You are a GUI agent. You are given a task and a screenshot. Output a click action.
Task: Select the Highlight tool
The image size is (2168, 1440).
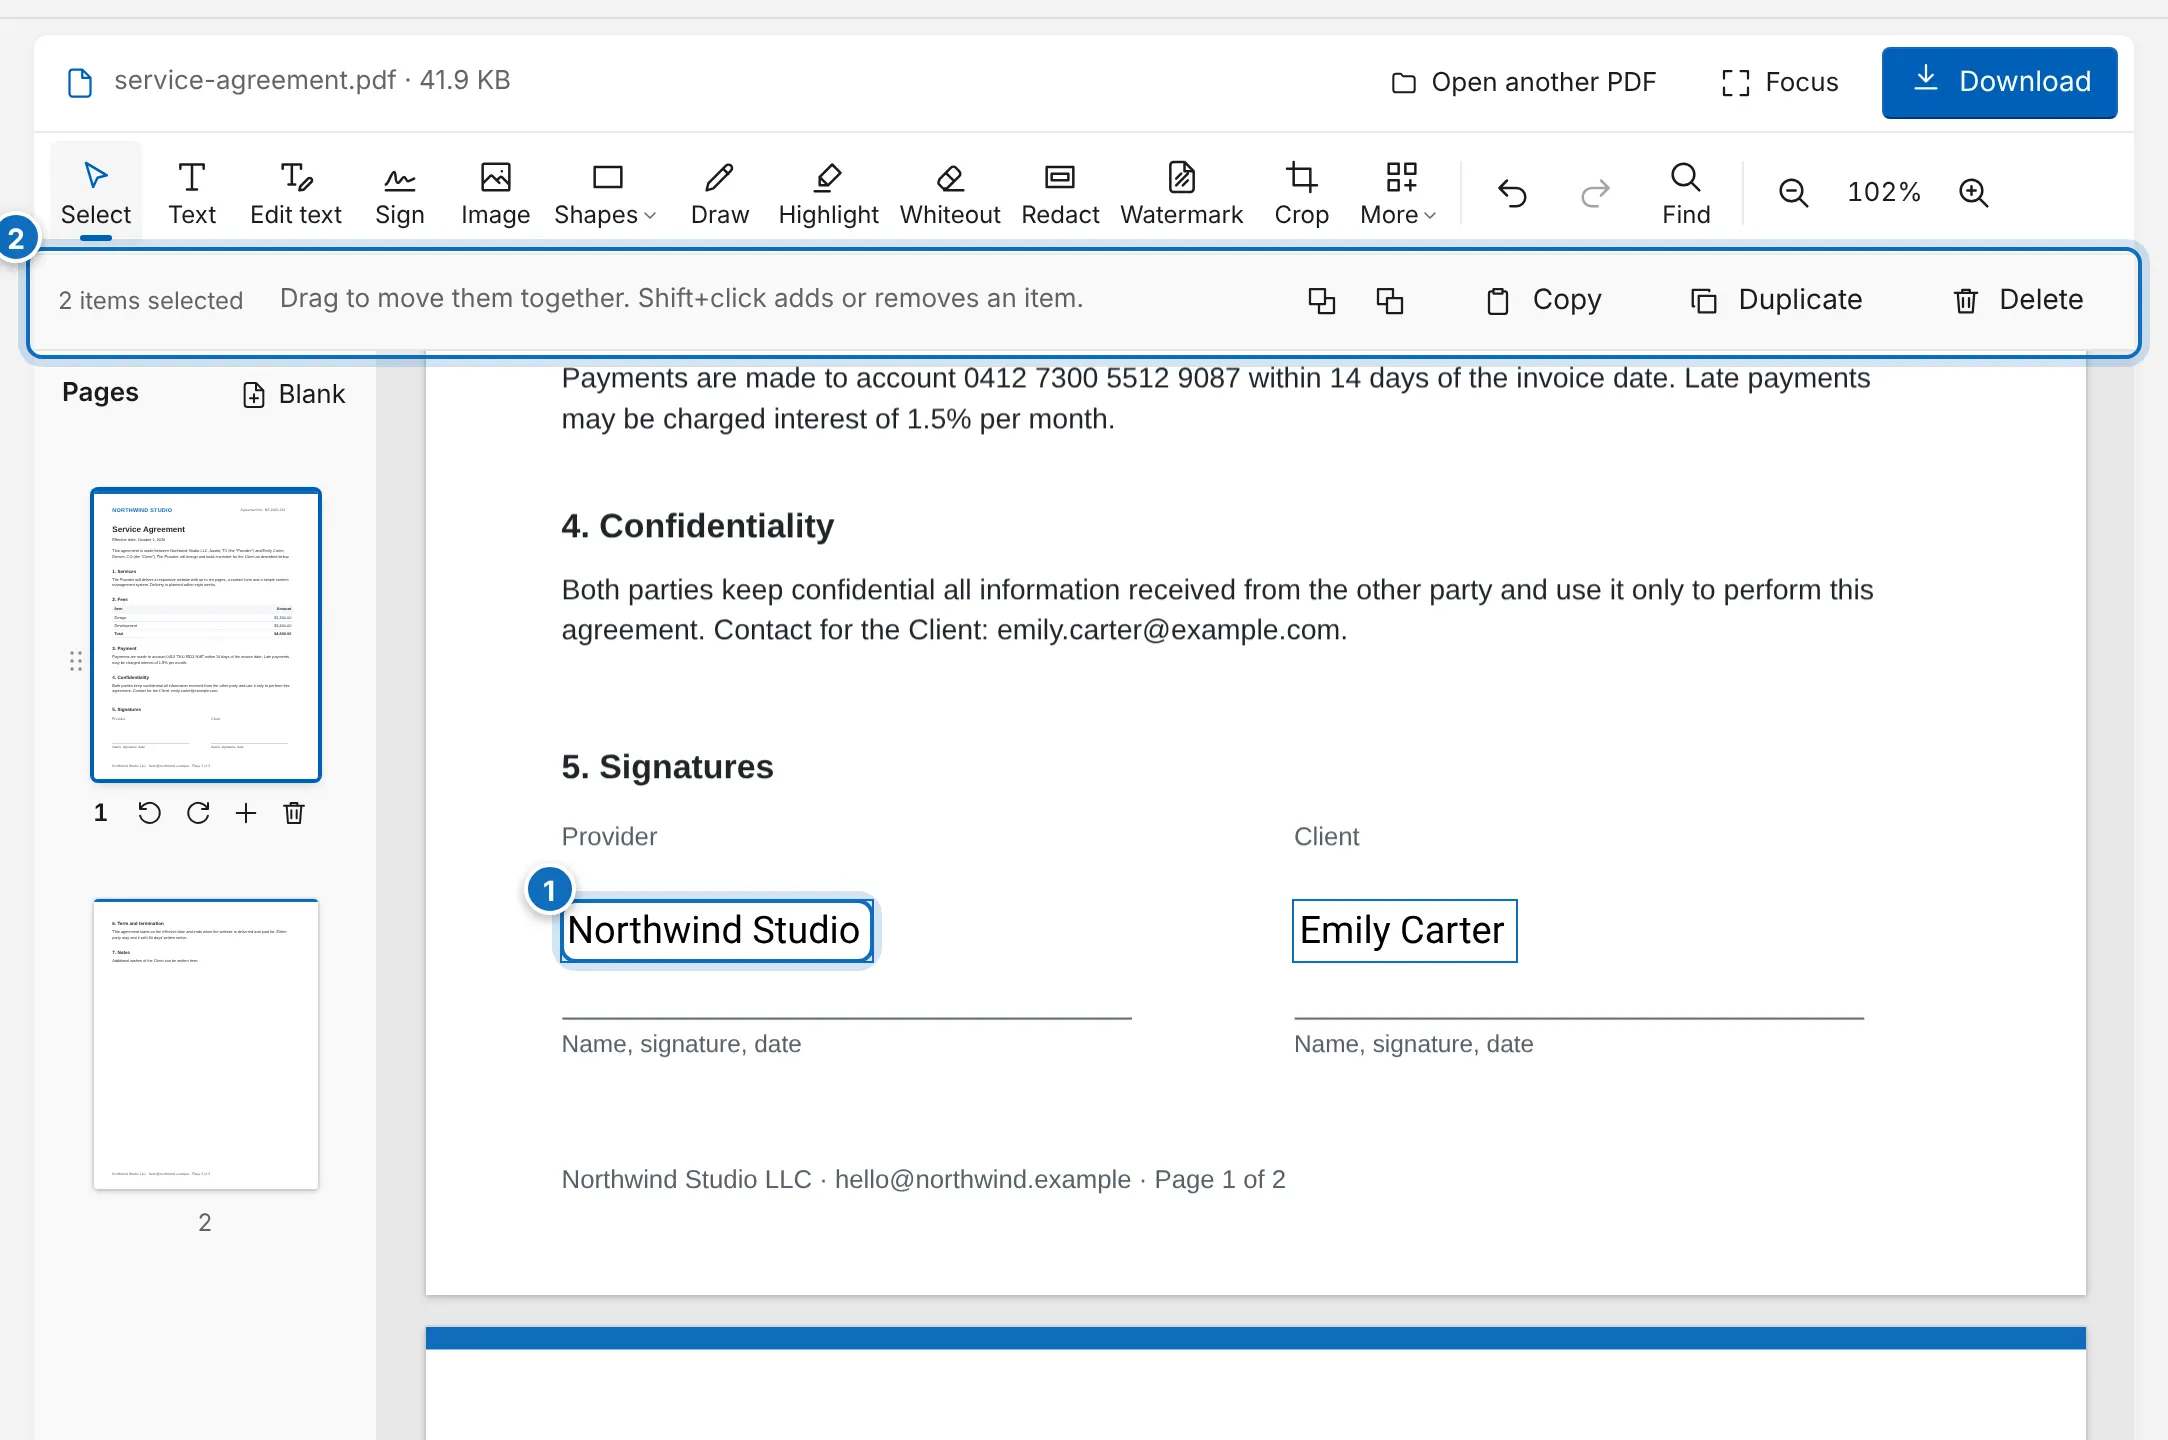[x=828, y=192]
